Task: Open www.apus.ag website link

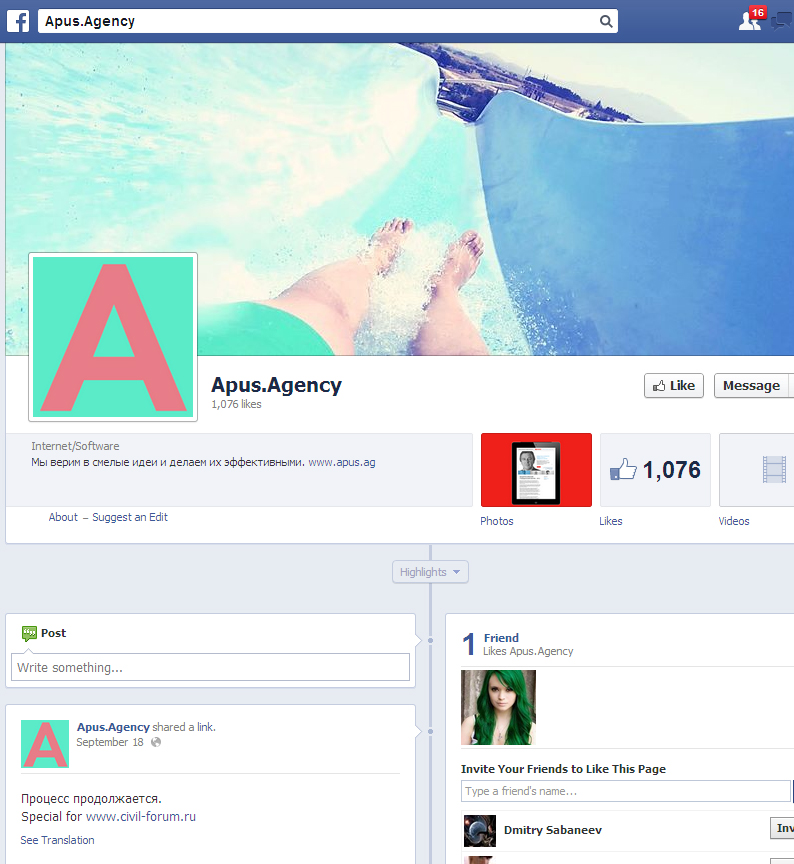Action: click(x=342, y=462)
